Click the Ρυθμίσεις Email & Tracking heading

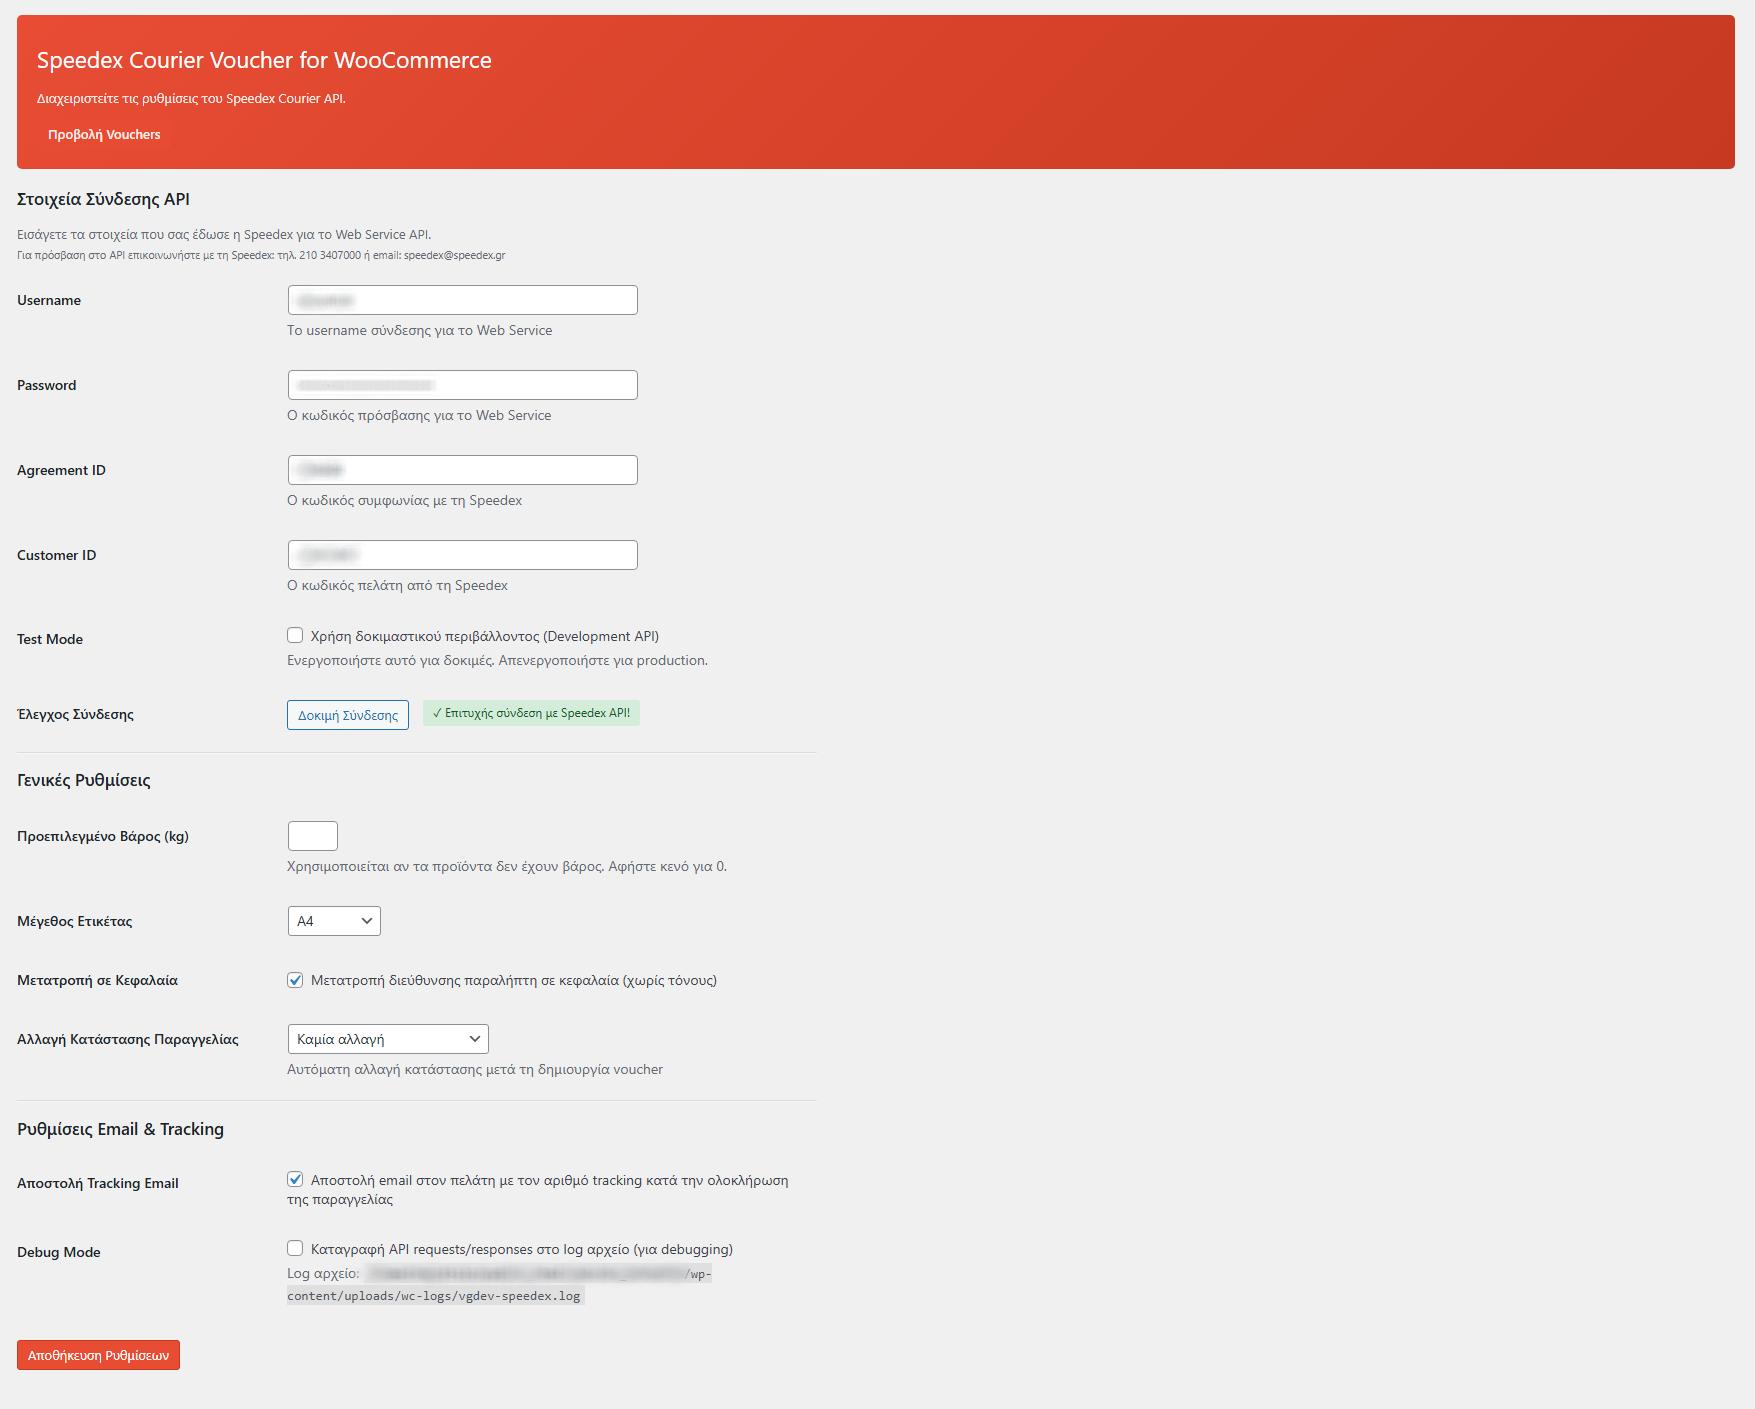click(x=120, y=1129)
